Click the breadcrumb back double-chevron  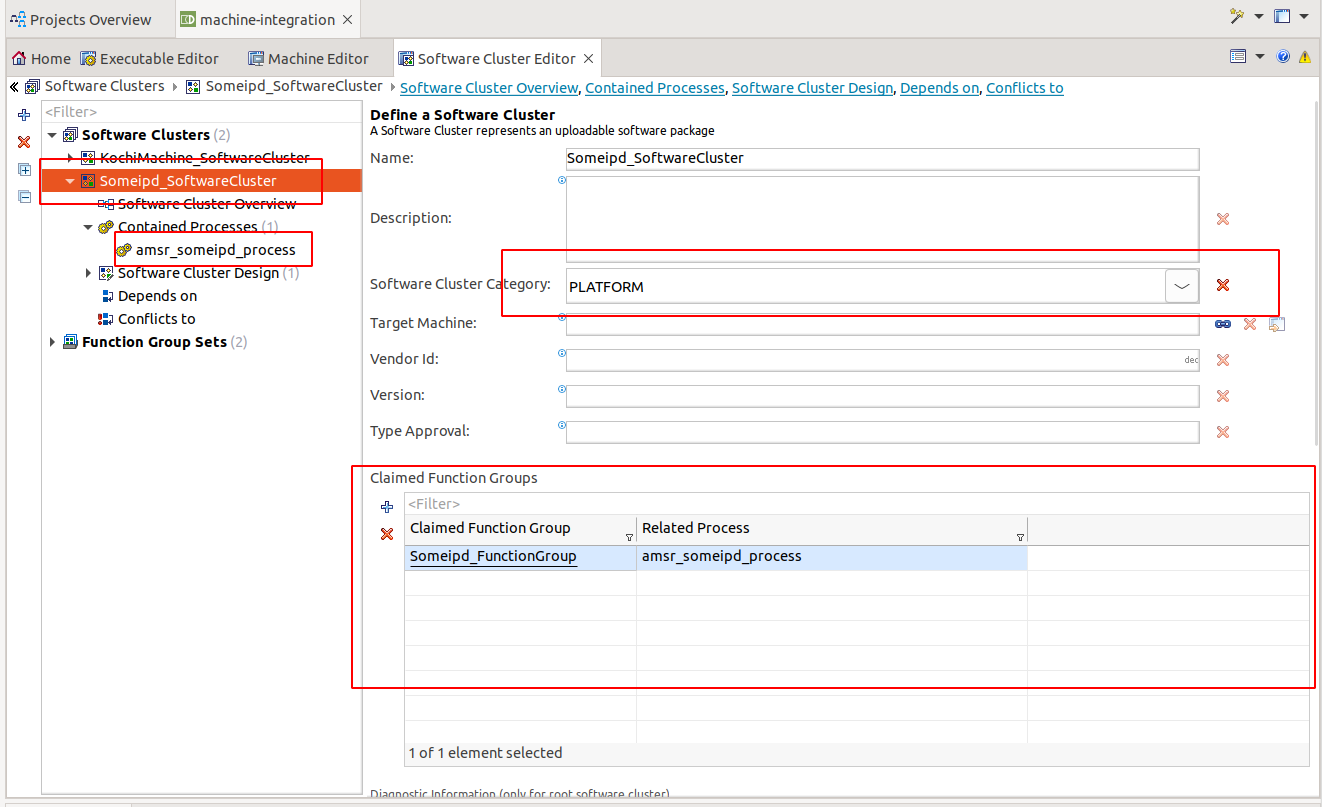click(14, 87)
